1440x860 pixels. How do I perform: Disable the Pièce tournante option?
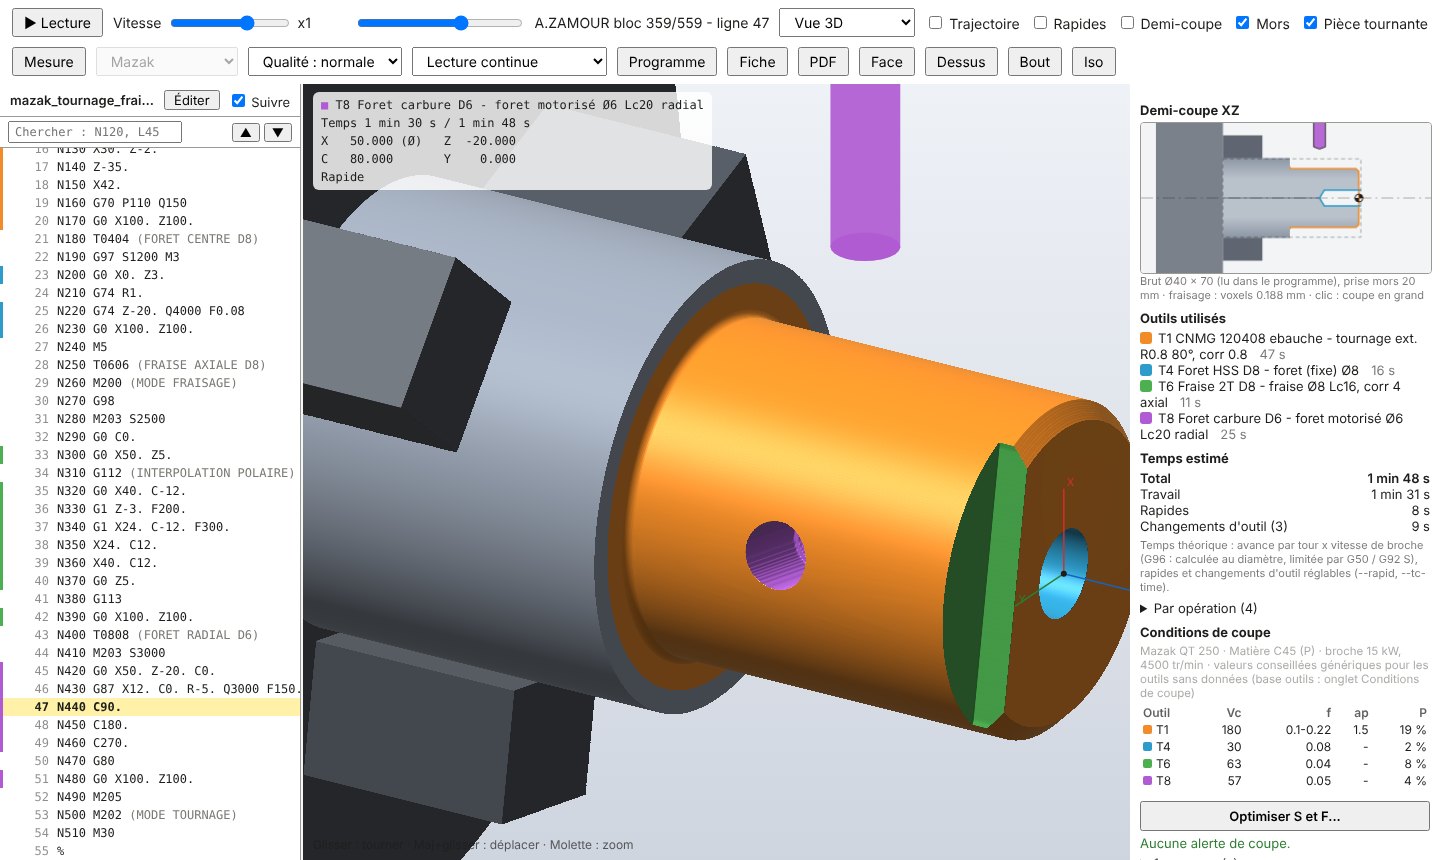tap(1310, 23)
